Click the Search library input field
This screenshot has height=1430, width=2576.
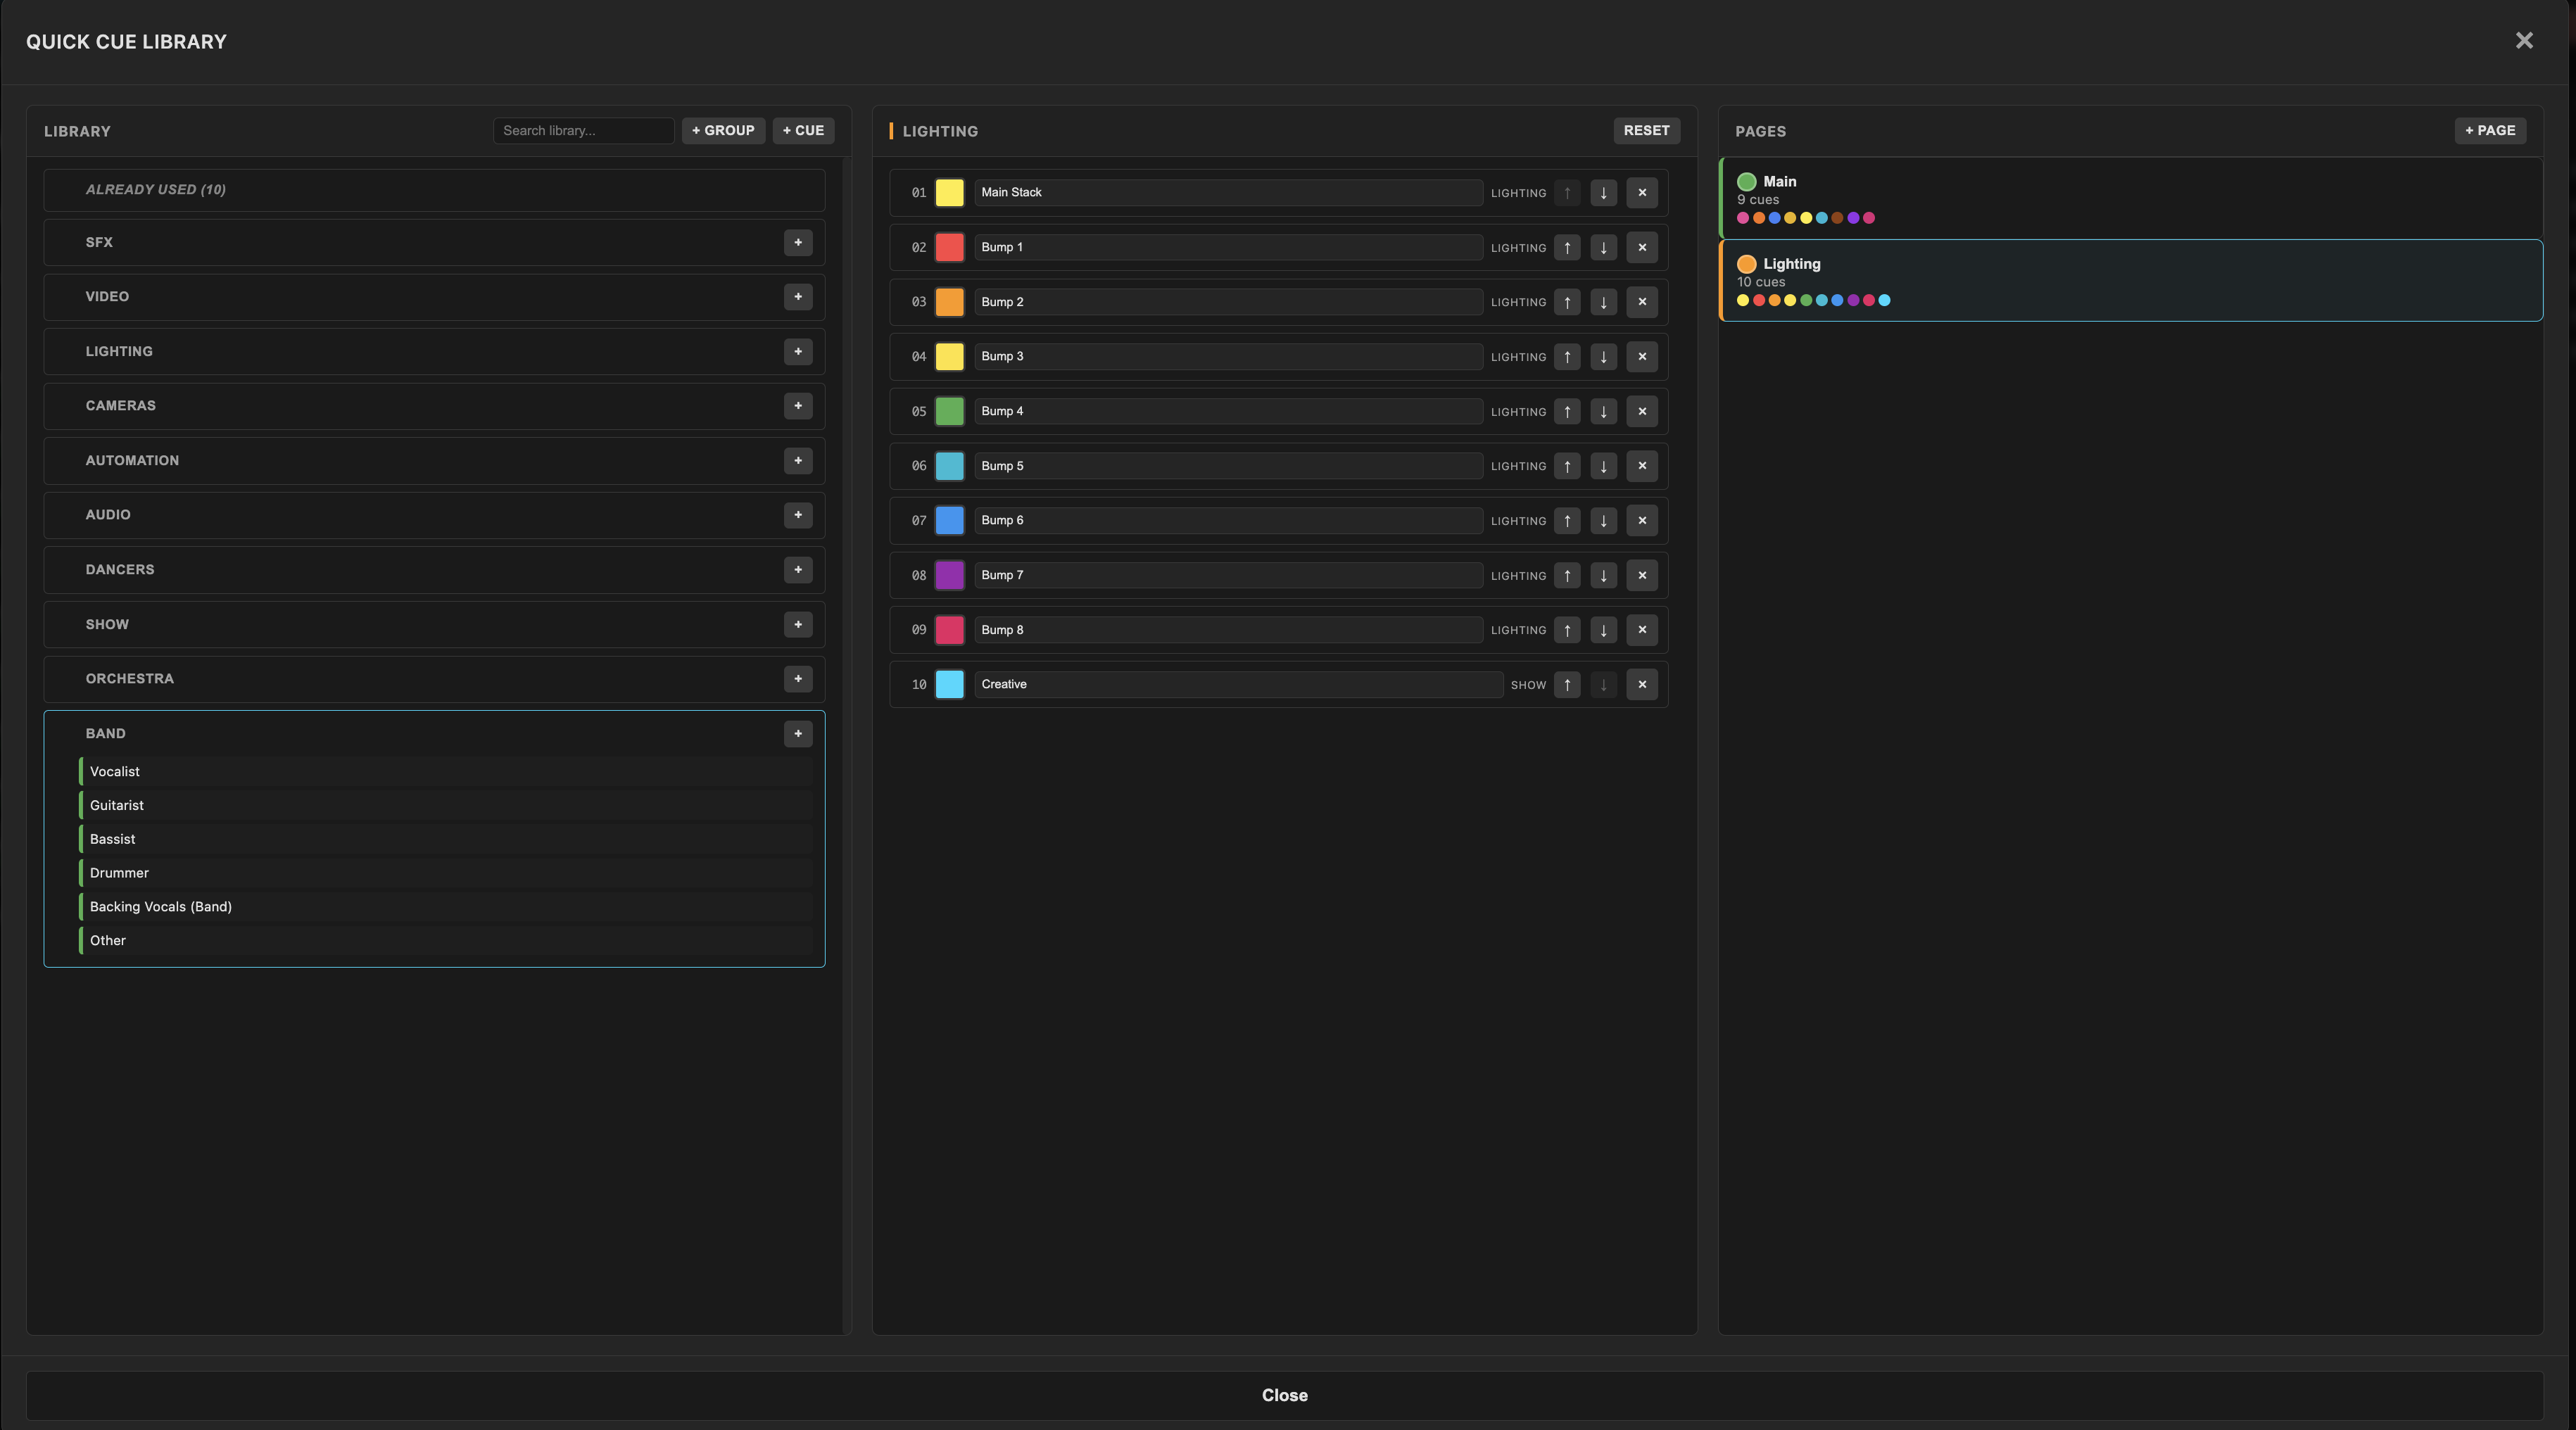pyautogui.click(x=583, y=130)
